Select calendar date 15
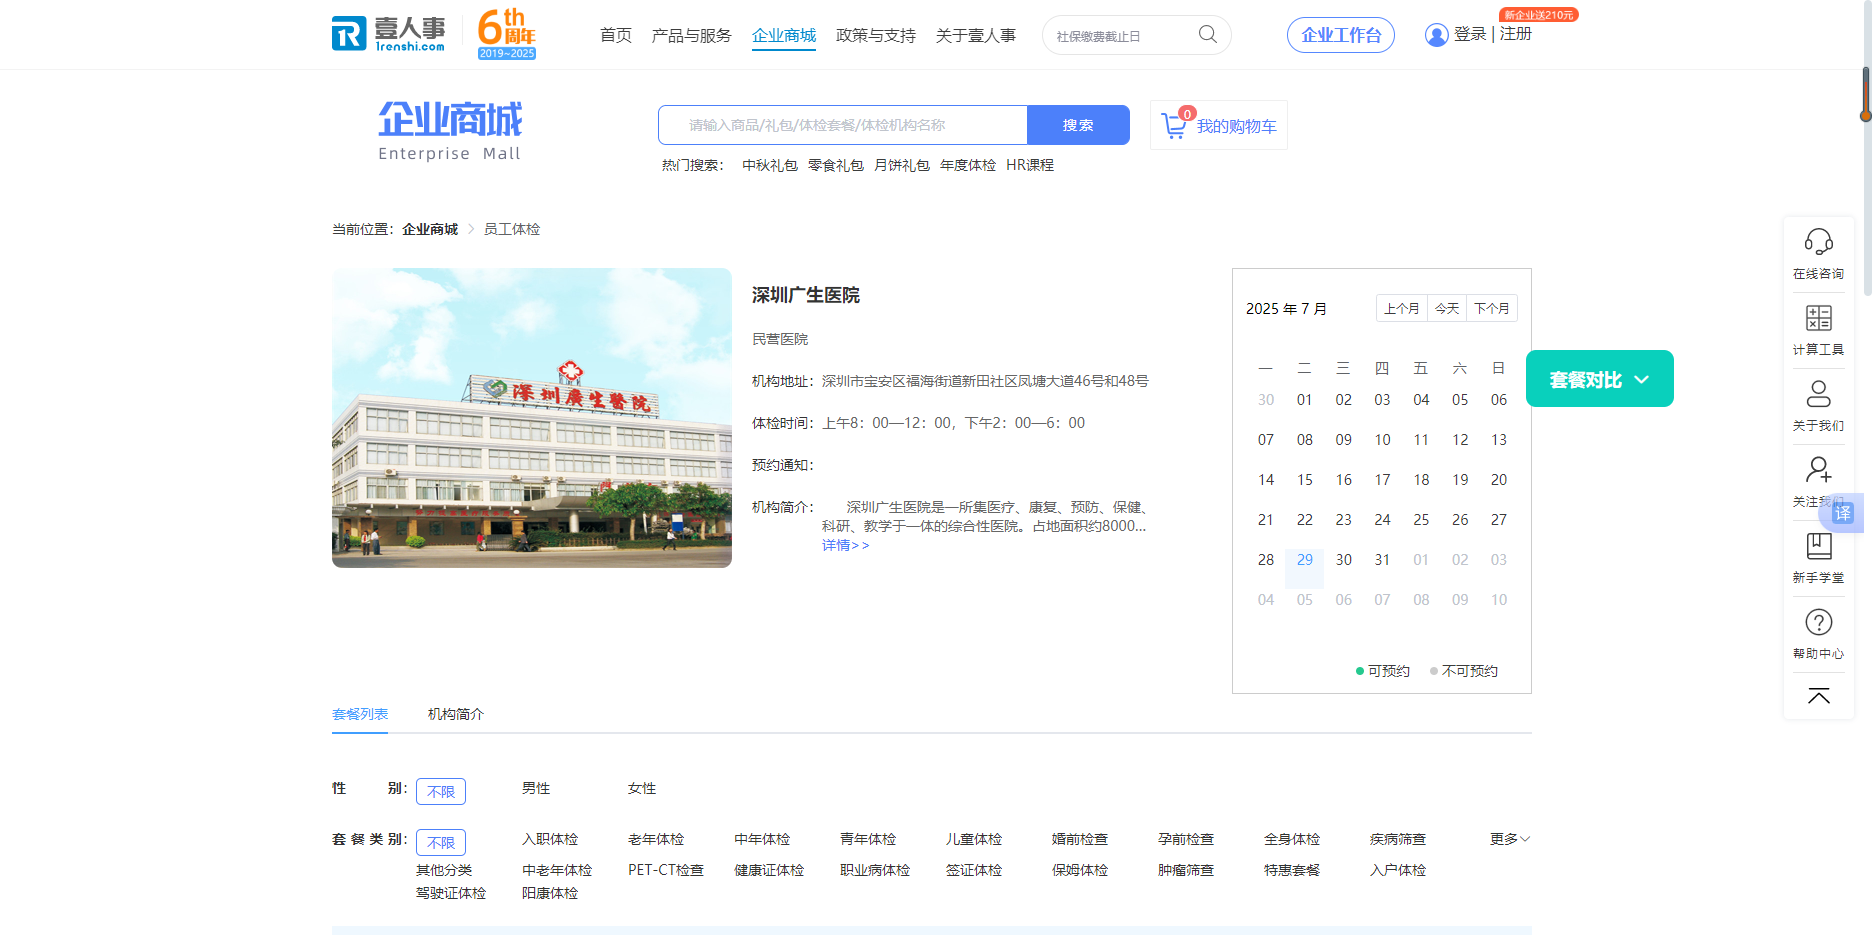The height and width of the screenshot is (935, 1872). 1305,480
